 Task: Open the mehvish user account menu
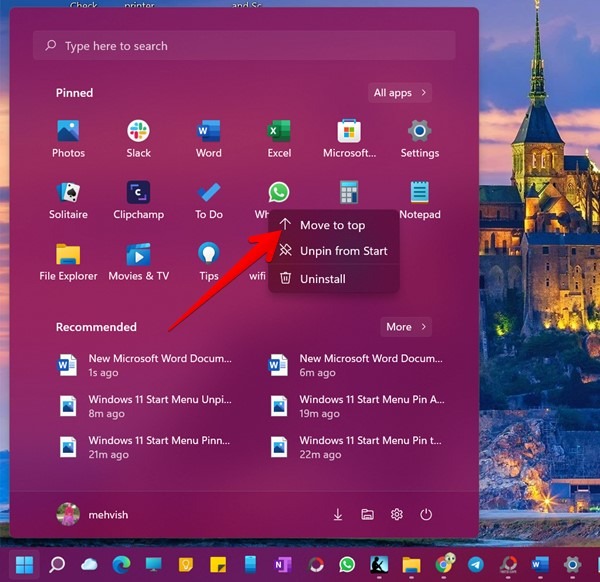coord(92,514)
